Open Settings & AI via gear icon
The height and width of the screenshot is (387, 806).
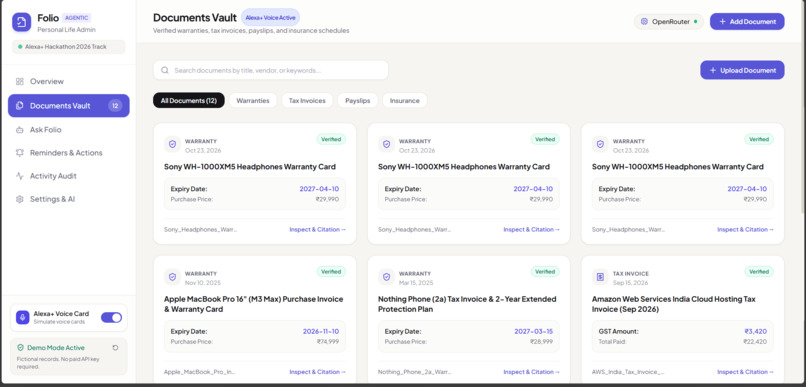[20, 199]
